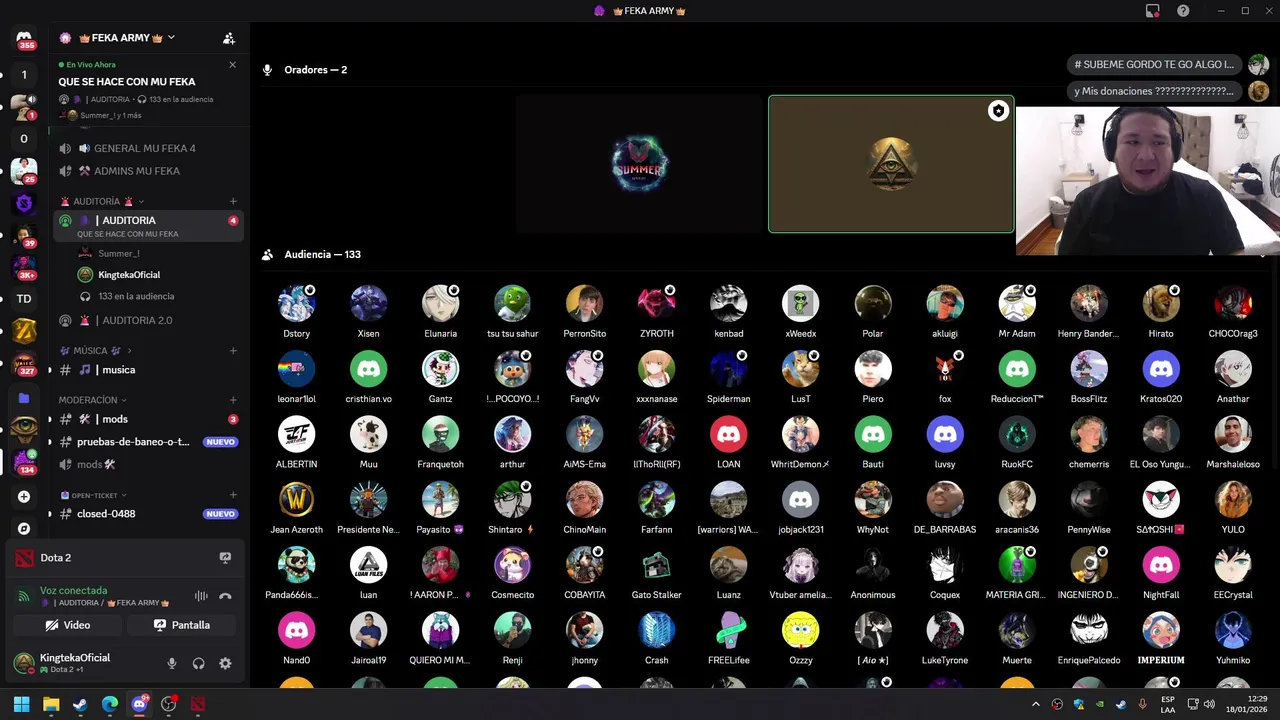Open the Help question mark icon
The image size is (1280, 720).
[x=1183, y=11]
